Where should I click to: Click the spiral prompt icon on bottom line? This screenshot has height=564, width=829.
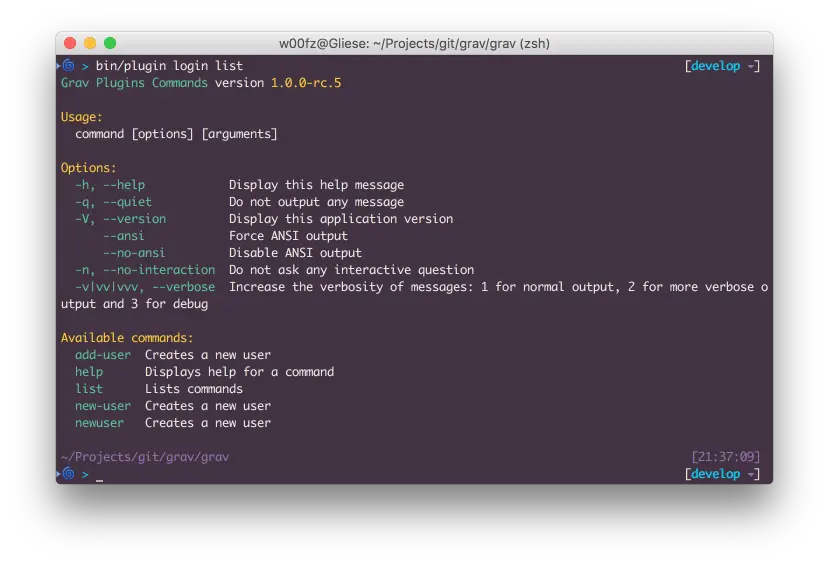coord(68,474)
